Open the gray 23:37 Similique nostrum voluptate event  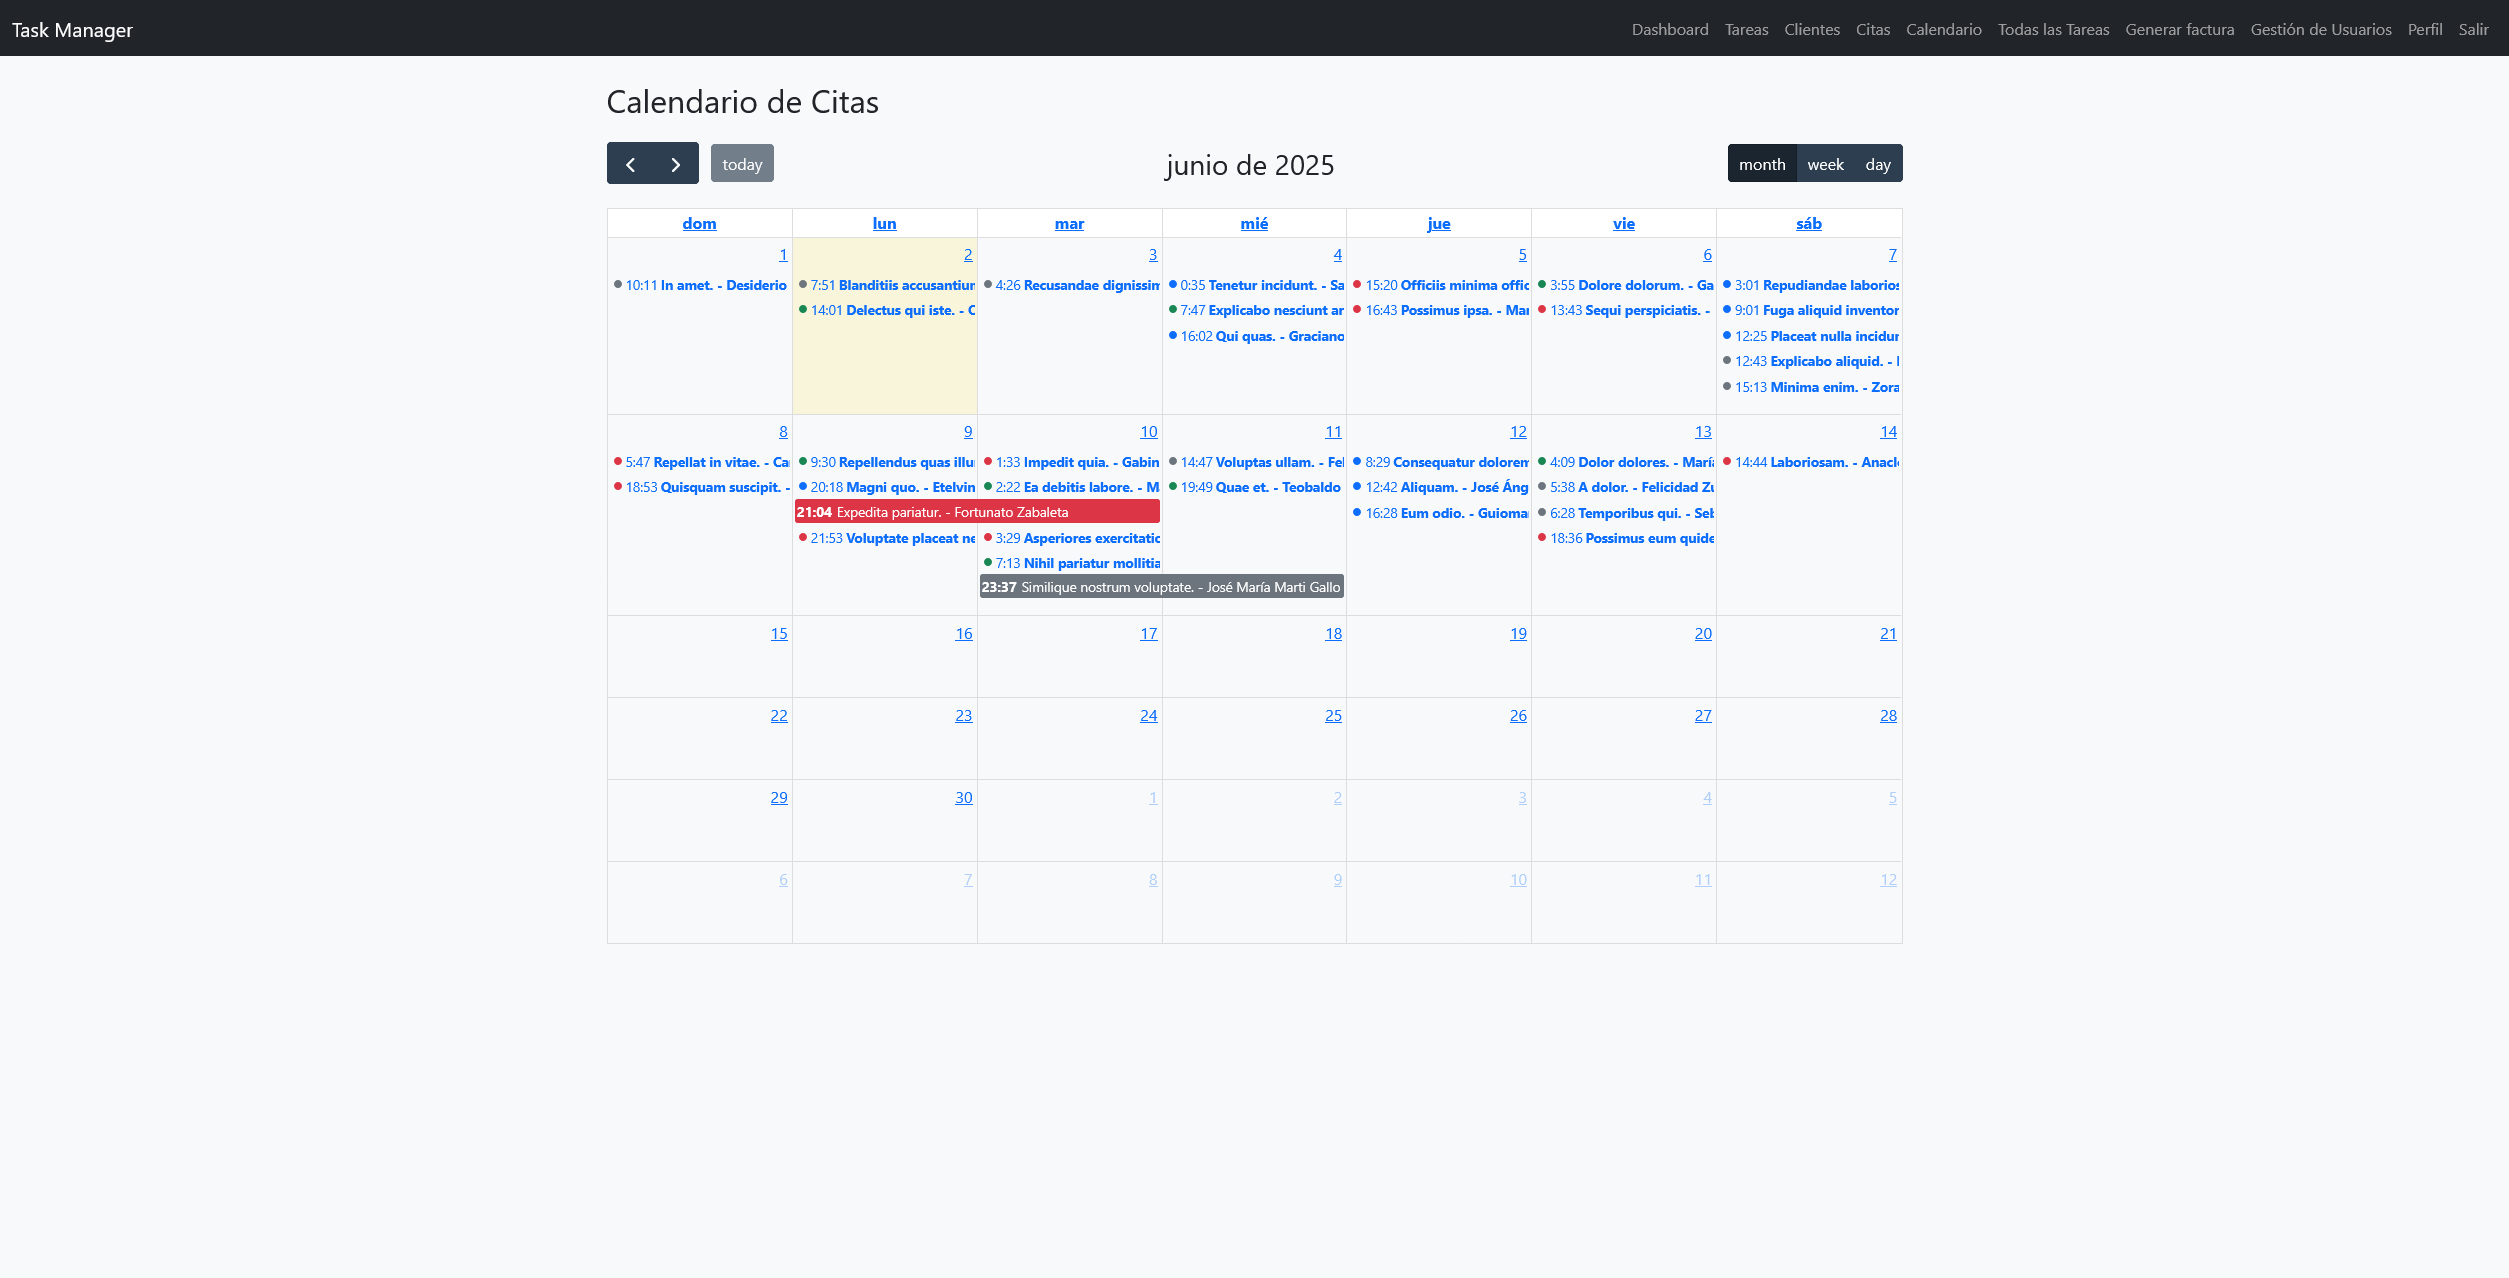click(1162, 587)
